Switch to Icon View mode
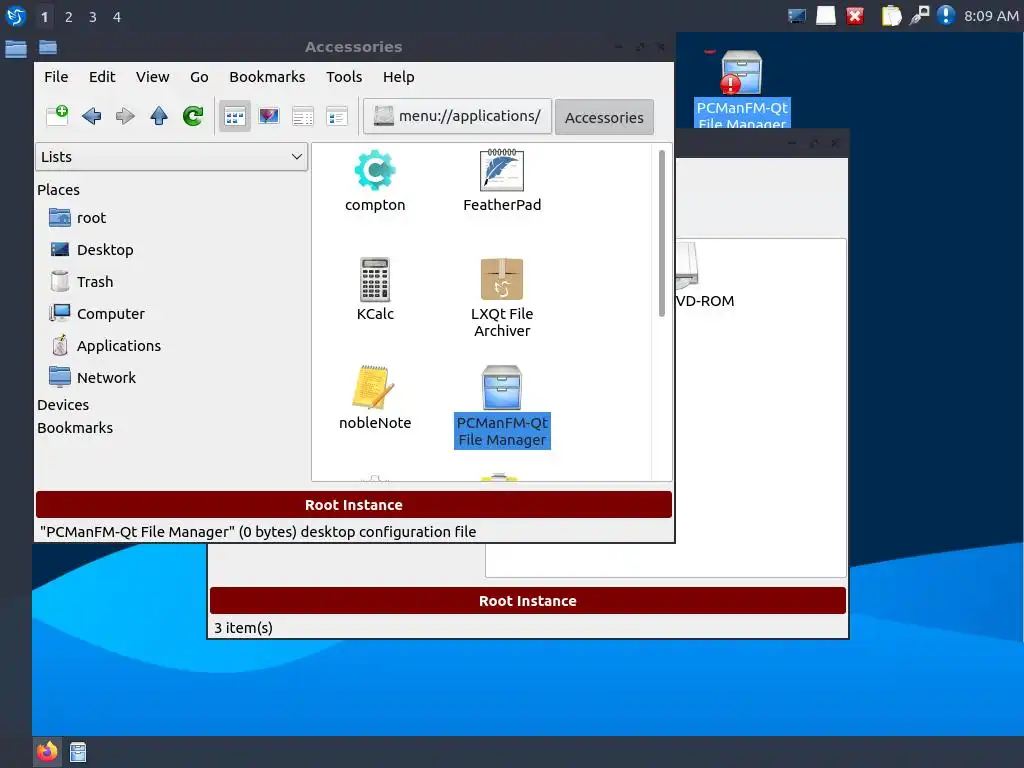 pos(235,117)
